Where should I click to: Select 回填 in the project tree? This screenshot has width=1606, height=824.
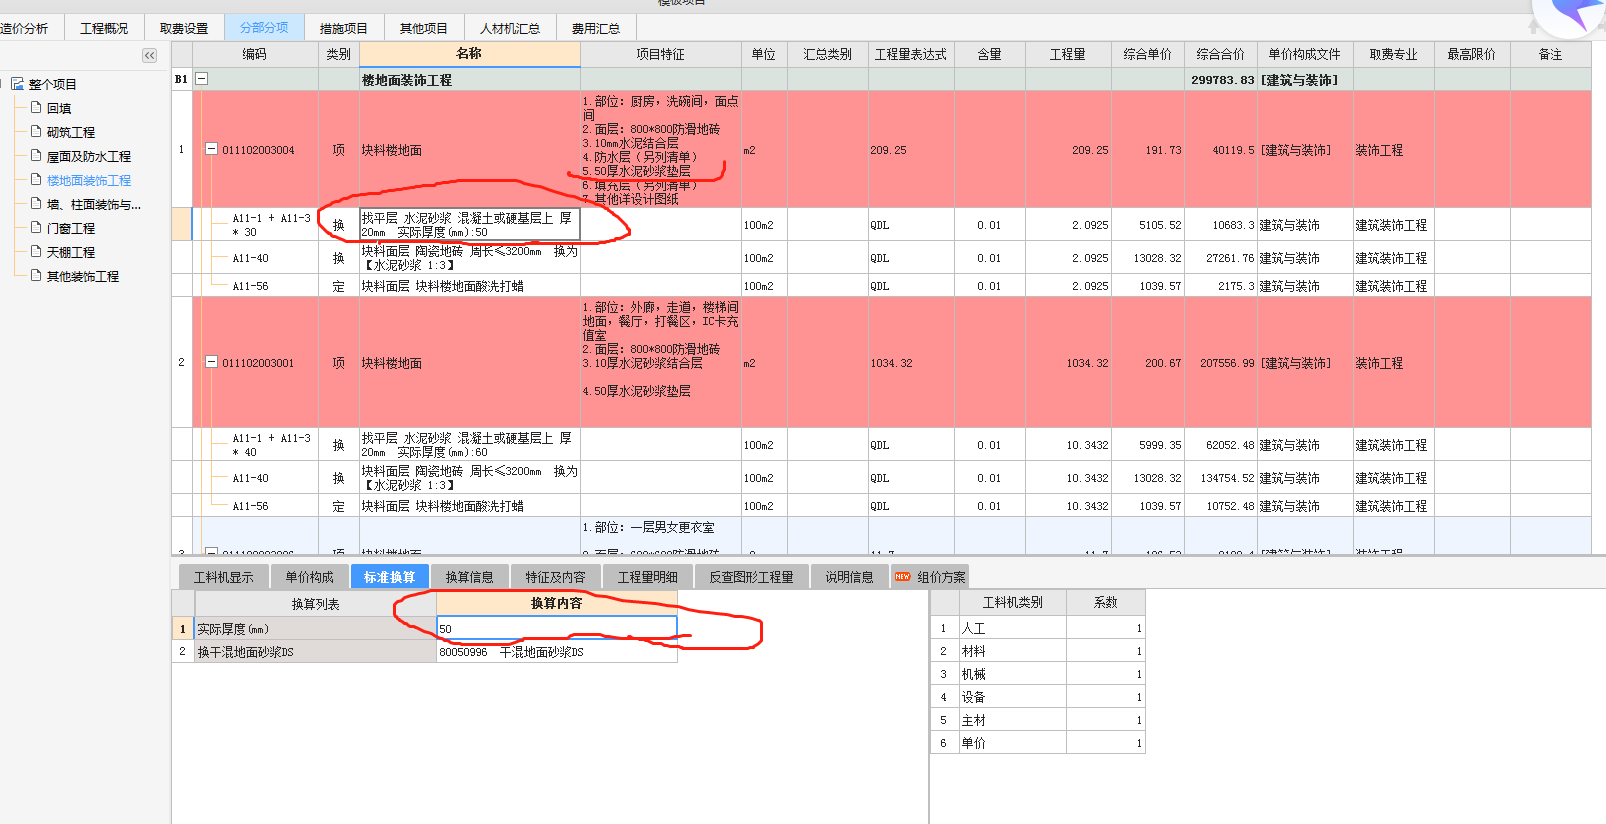59,108
